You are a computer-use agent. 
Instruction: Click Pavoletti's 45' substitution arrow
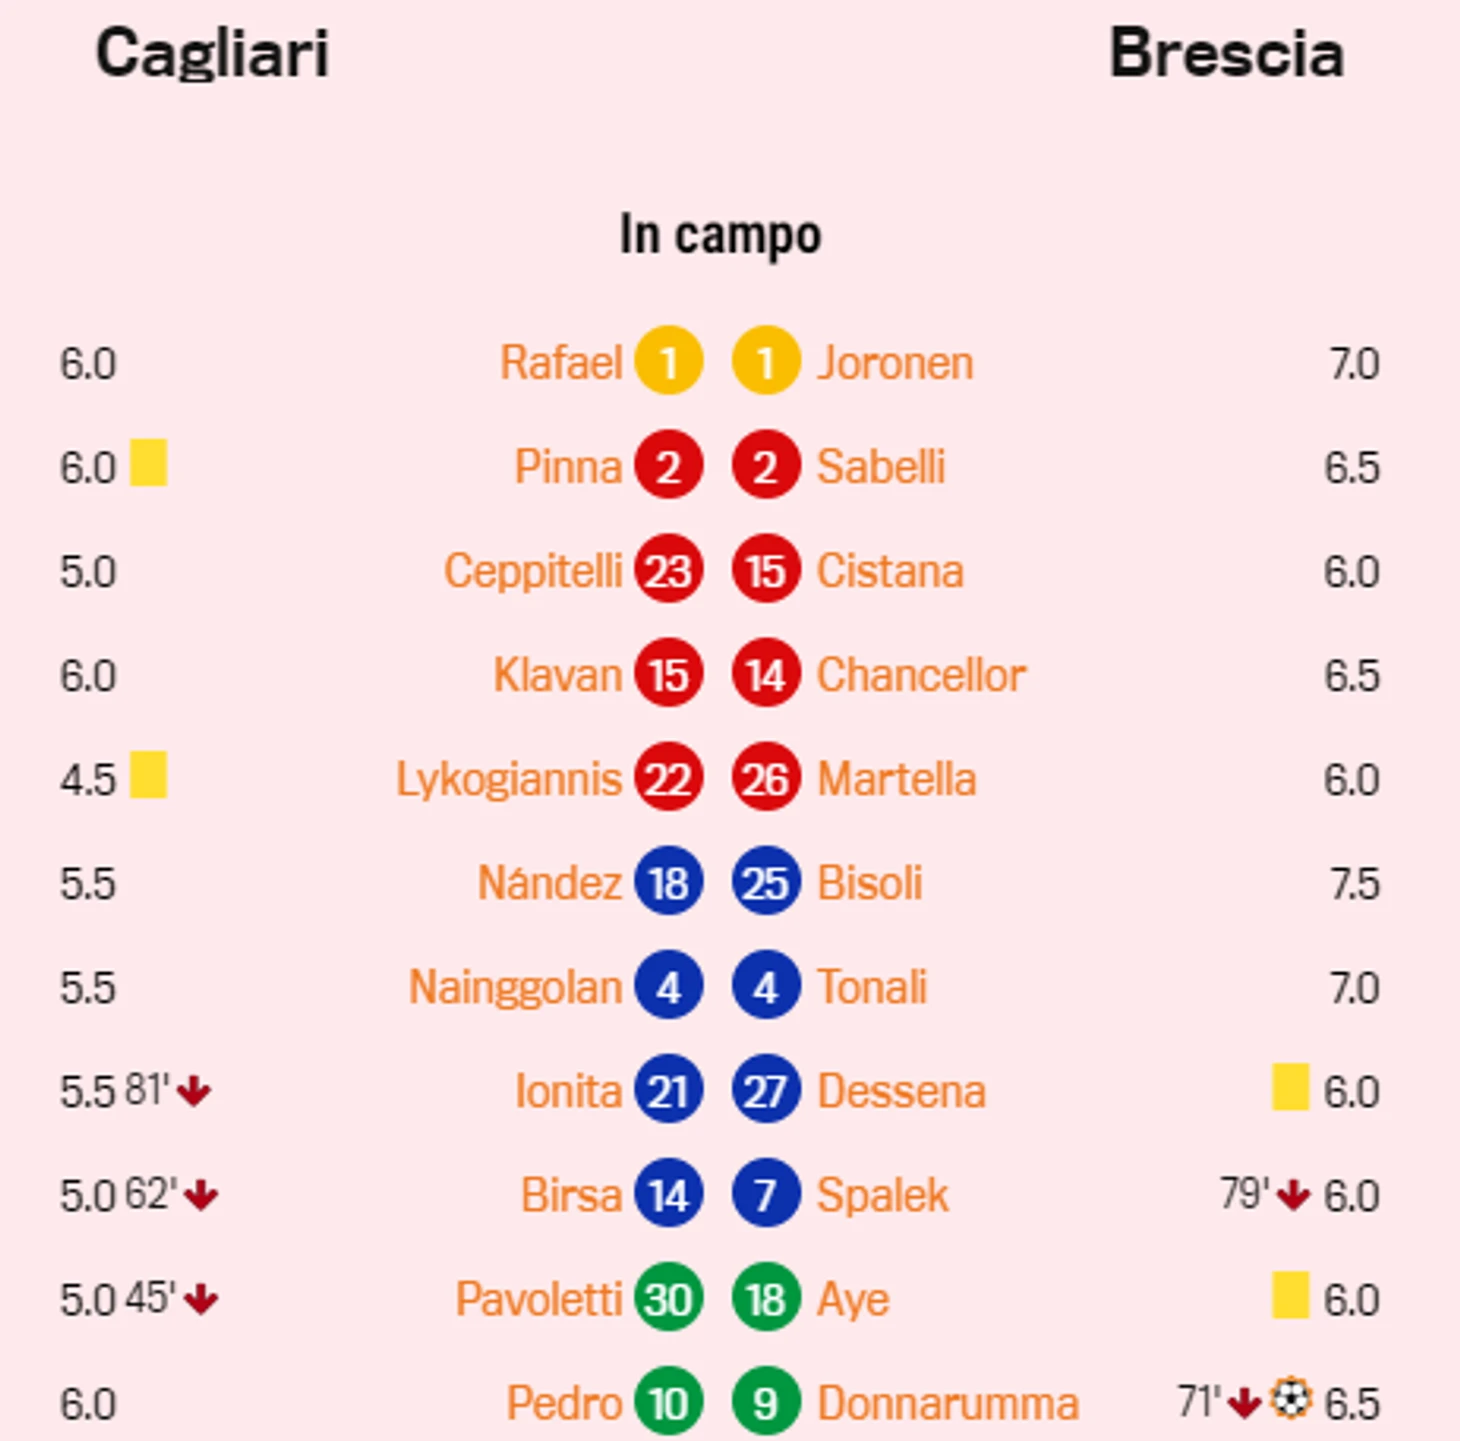[x=201, y=1299]
